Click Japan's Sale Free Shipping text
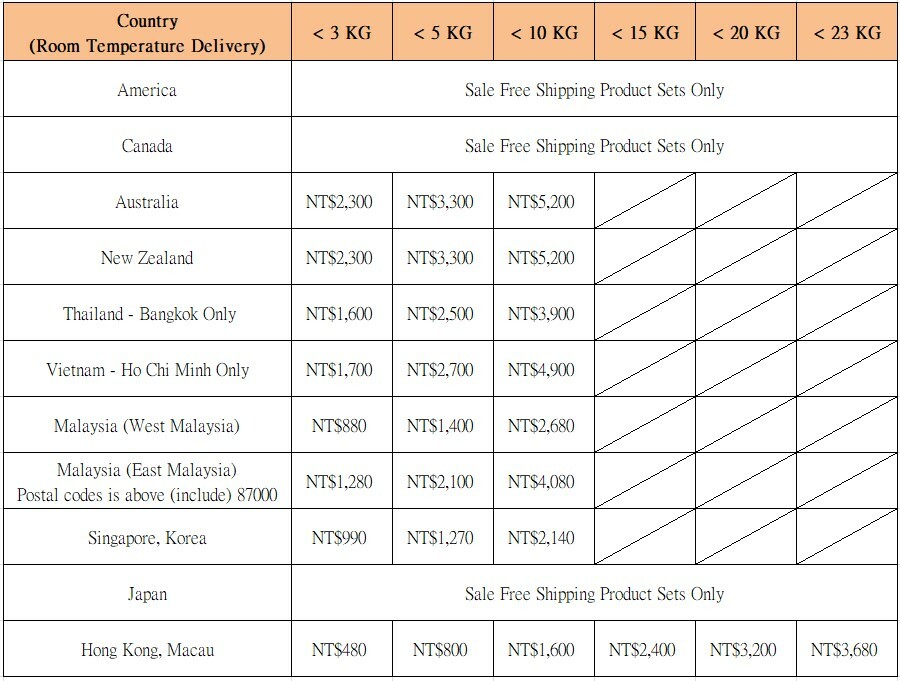 point(594,594)
